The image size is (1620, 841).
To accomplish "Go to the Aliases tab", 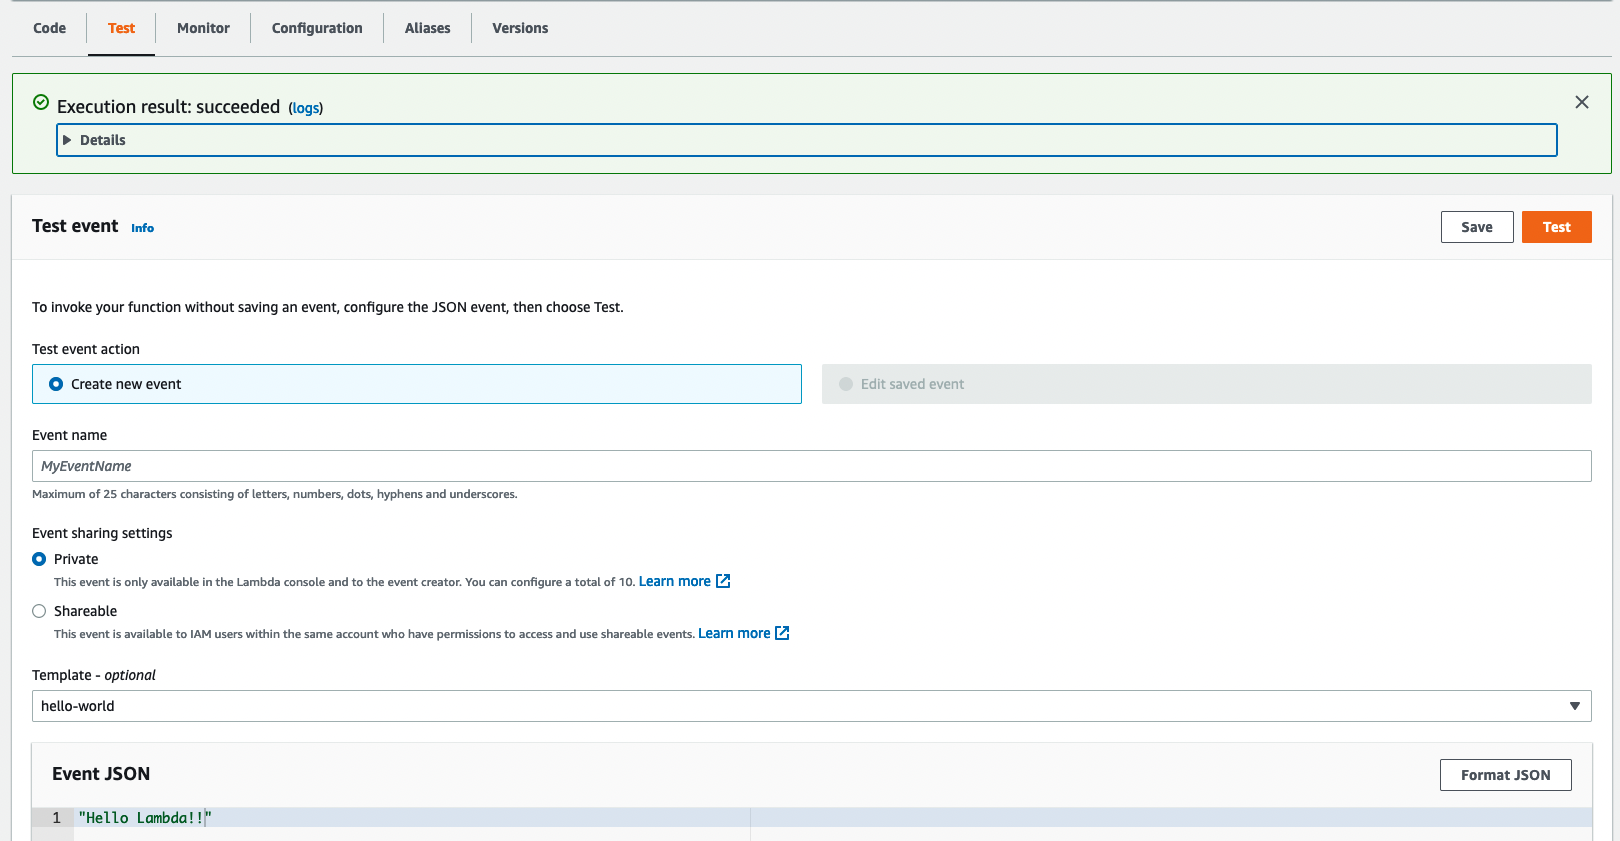I will (427, 28).
